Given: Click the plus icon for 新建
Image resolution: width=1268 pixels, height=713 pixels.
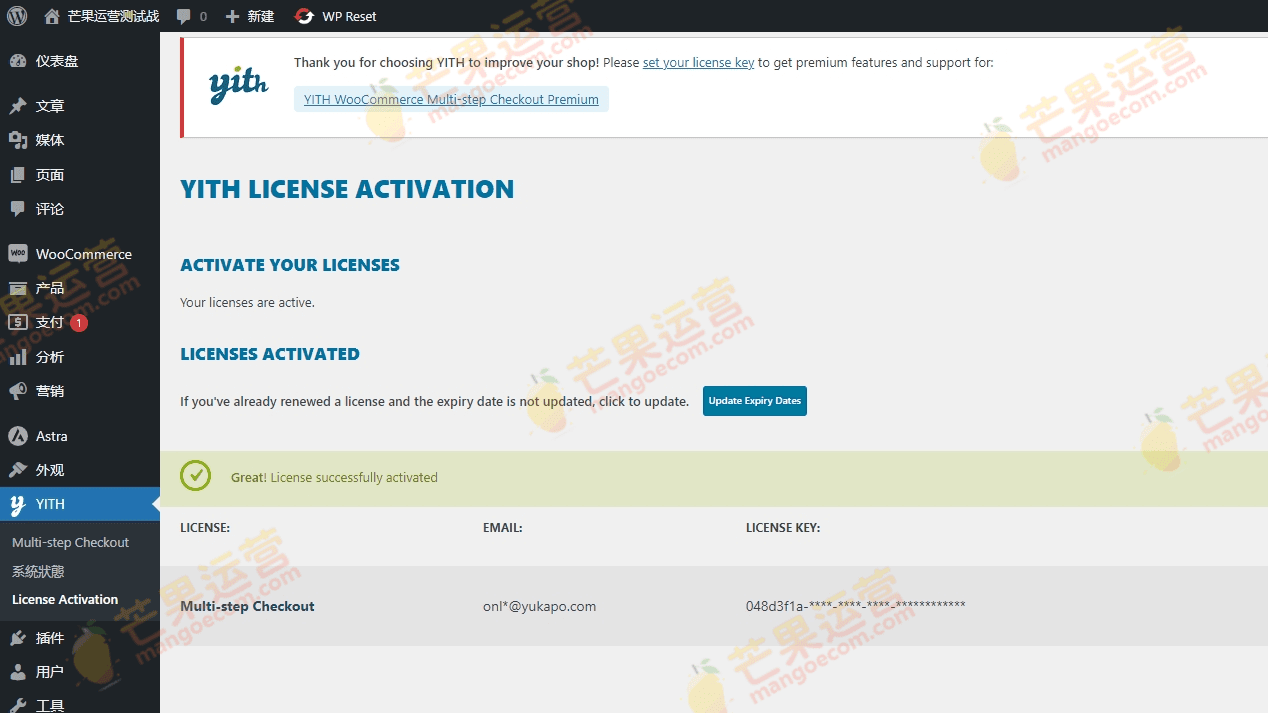Looking at the screenshot, I should pyautogui.click(x=232, y=16).
